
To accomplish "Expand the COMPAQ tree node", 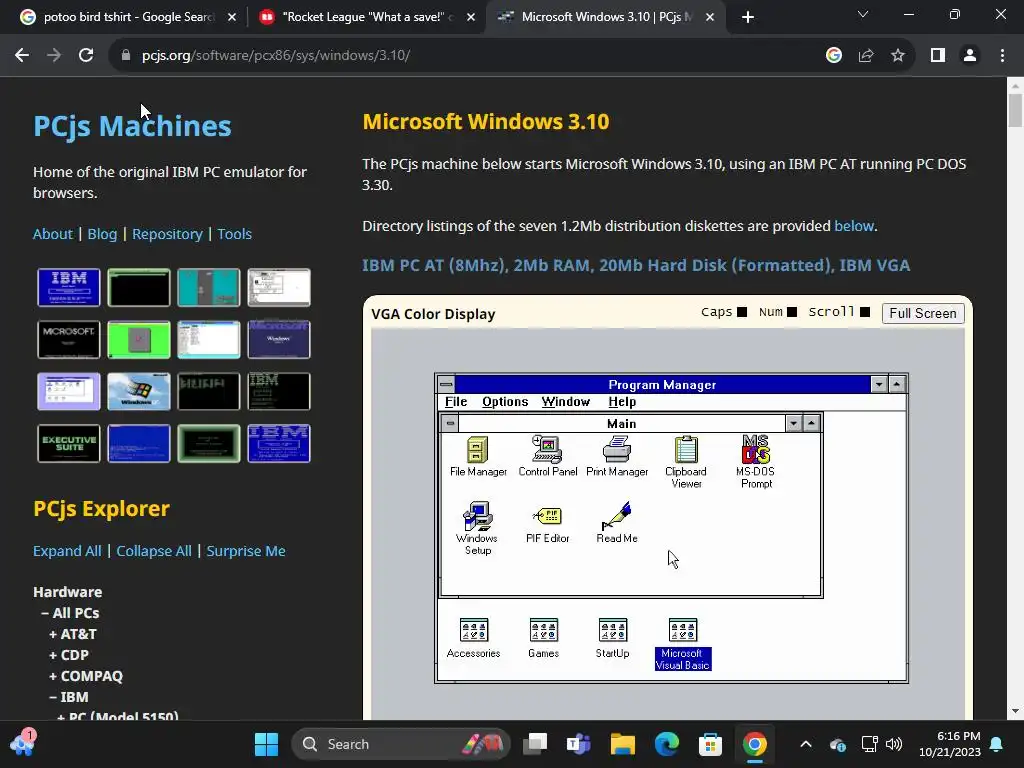I will (86, 676).
